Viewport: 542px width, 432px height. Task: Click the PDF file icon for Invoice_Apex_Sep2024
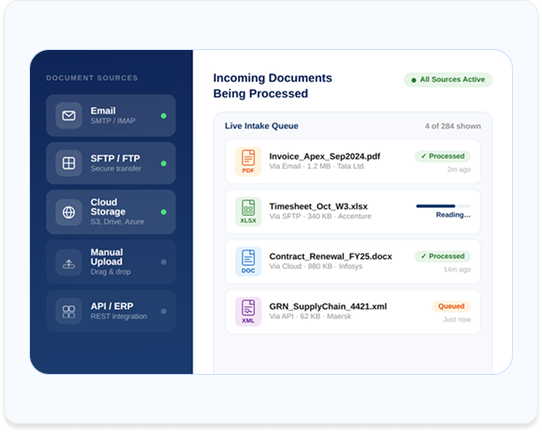click(248, 161)
